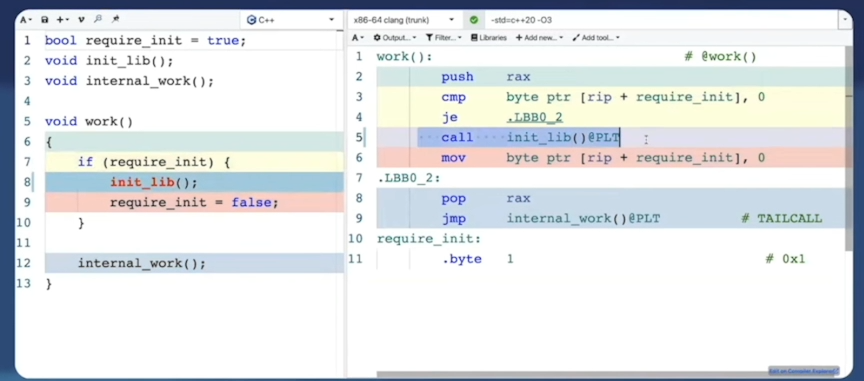
Task: Open the x86-64 clang (trunk) compiler dropdown
Action: tap(404, 20)
